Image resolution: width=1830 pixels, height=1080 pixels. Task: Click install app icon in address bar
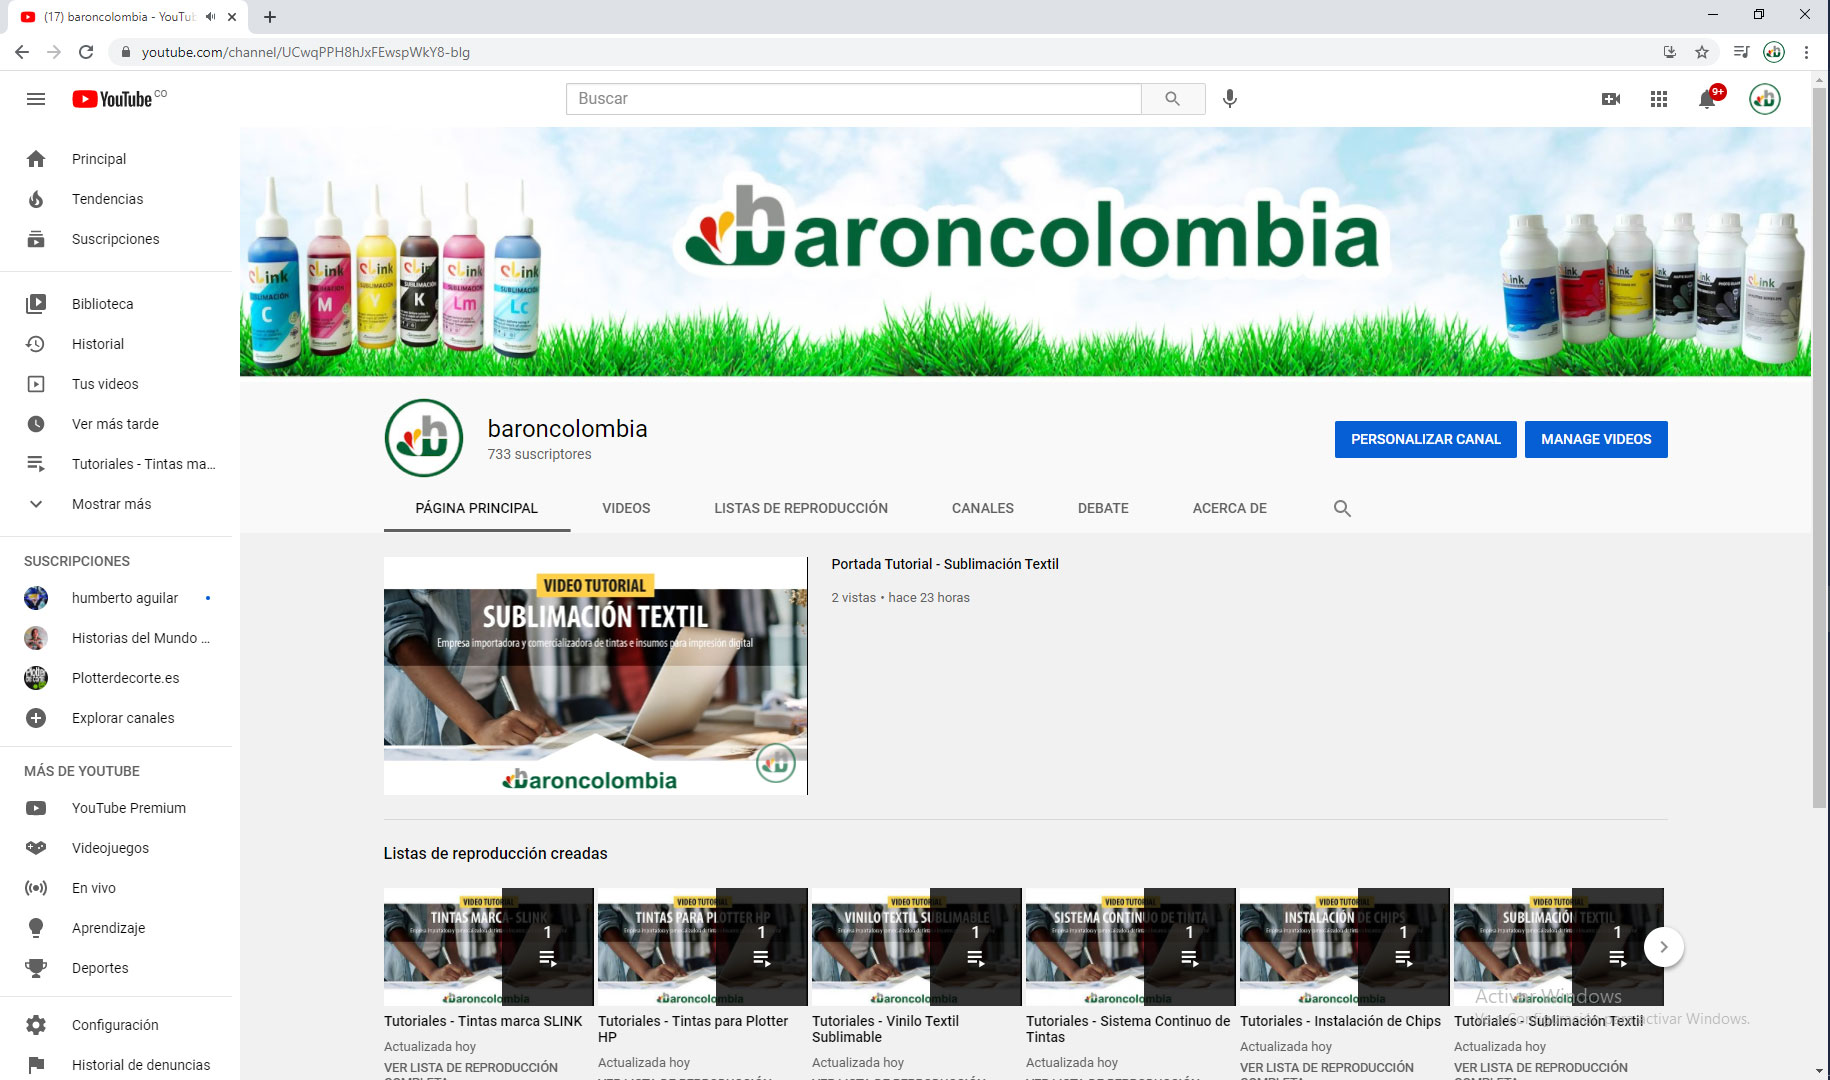1669,52
